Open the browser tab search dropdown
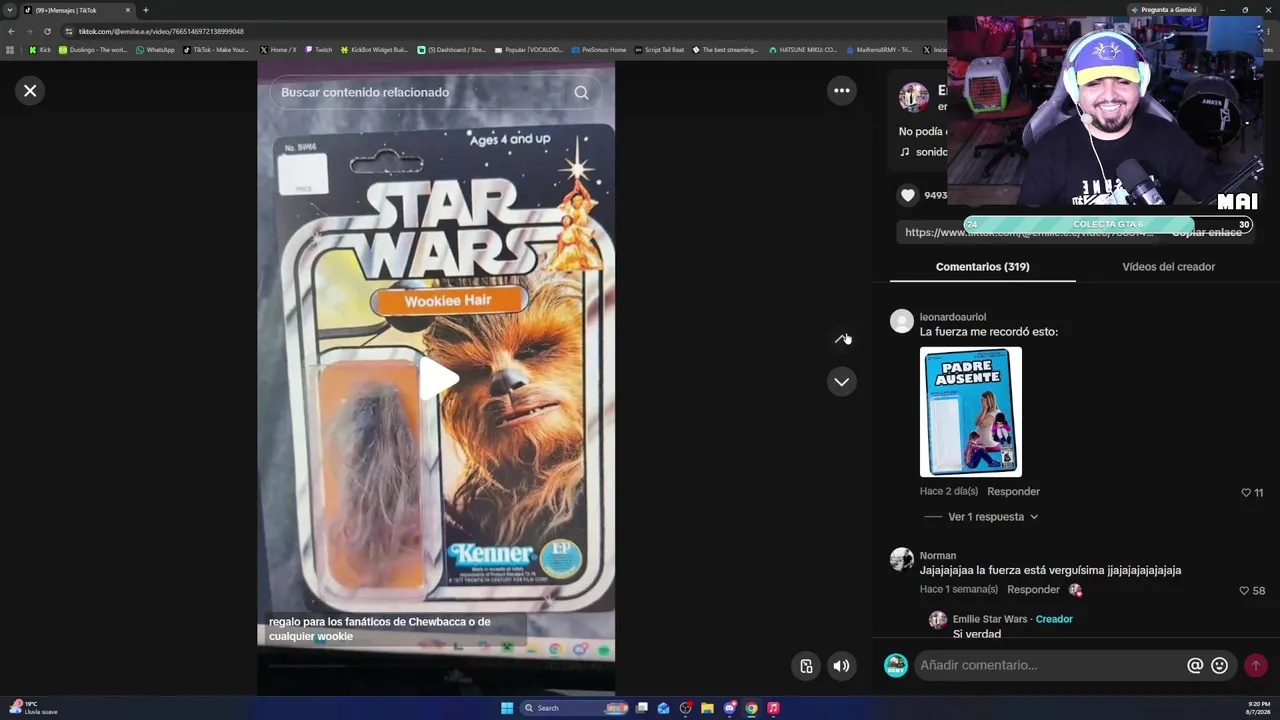1280x720 pixels. tap(10, 10)
